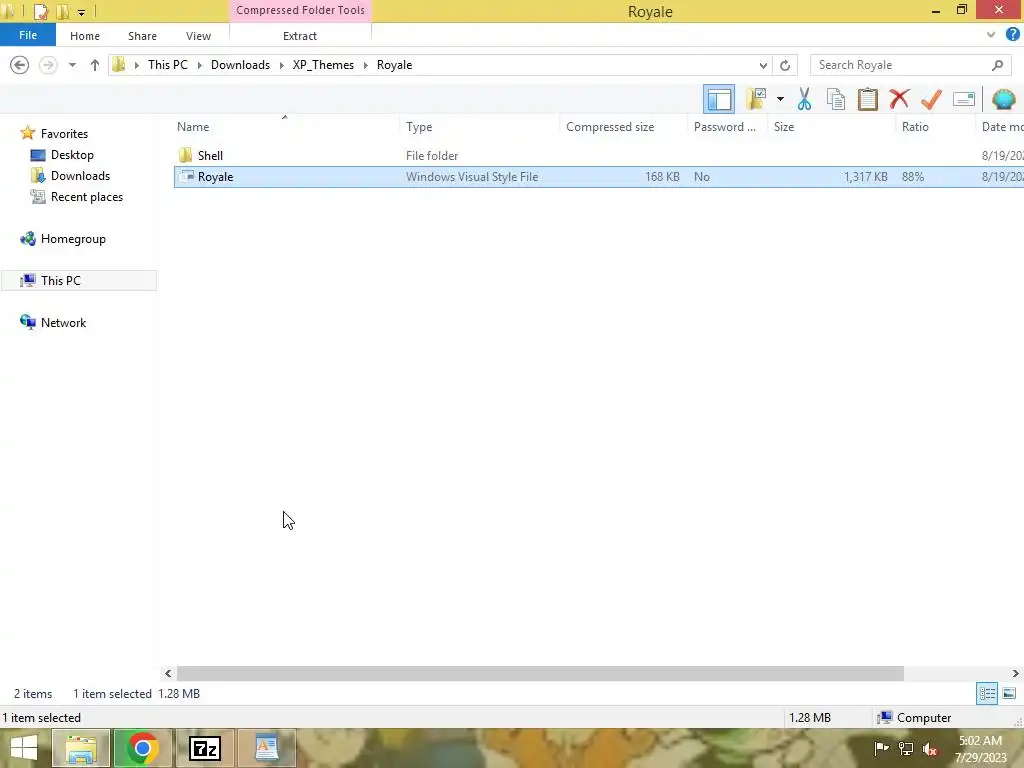The width and height of the screenshot is (1024, 768).
Task: Open Customize Quick Access Toolbar dropdown
Action: 82,12
